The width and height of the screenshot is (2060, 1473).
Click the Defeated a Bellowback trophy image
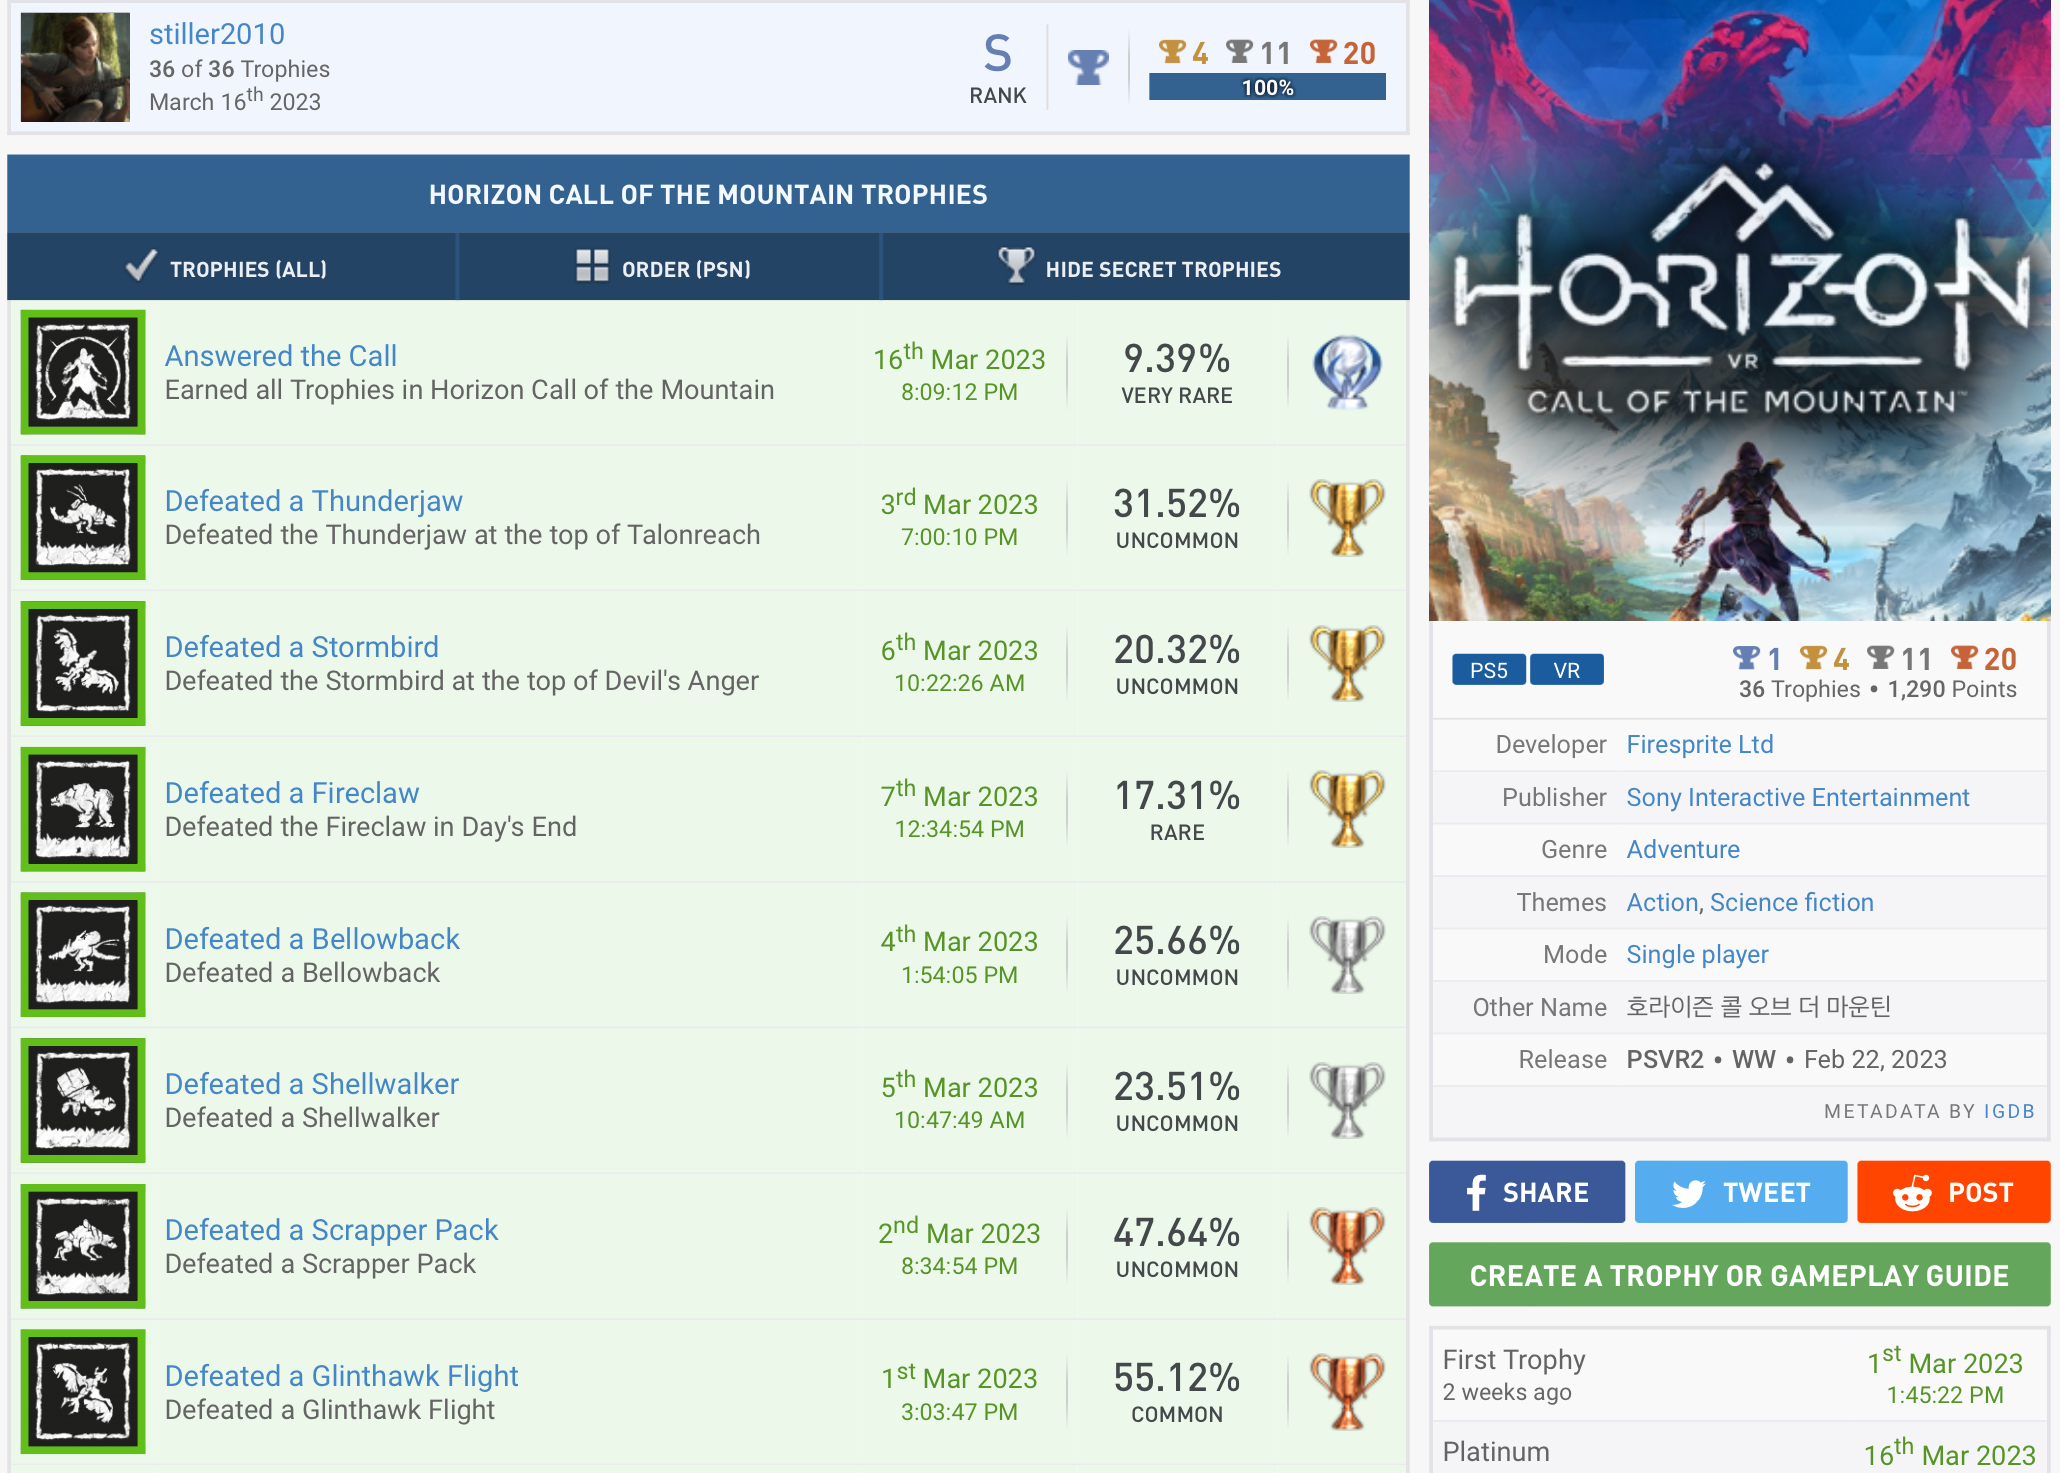[x=83, y=955]
